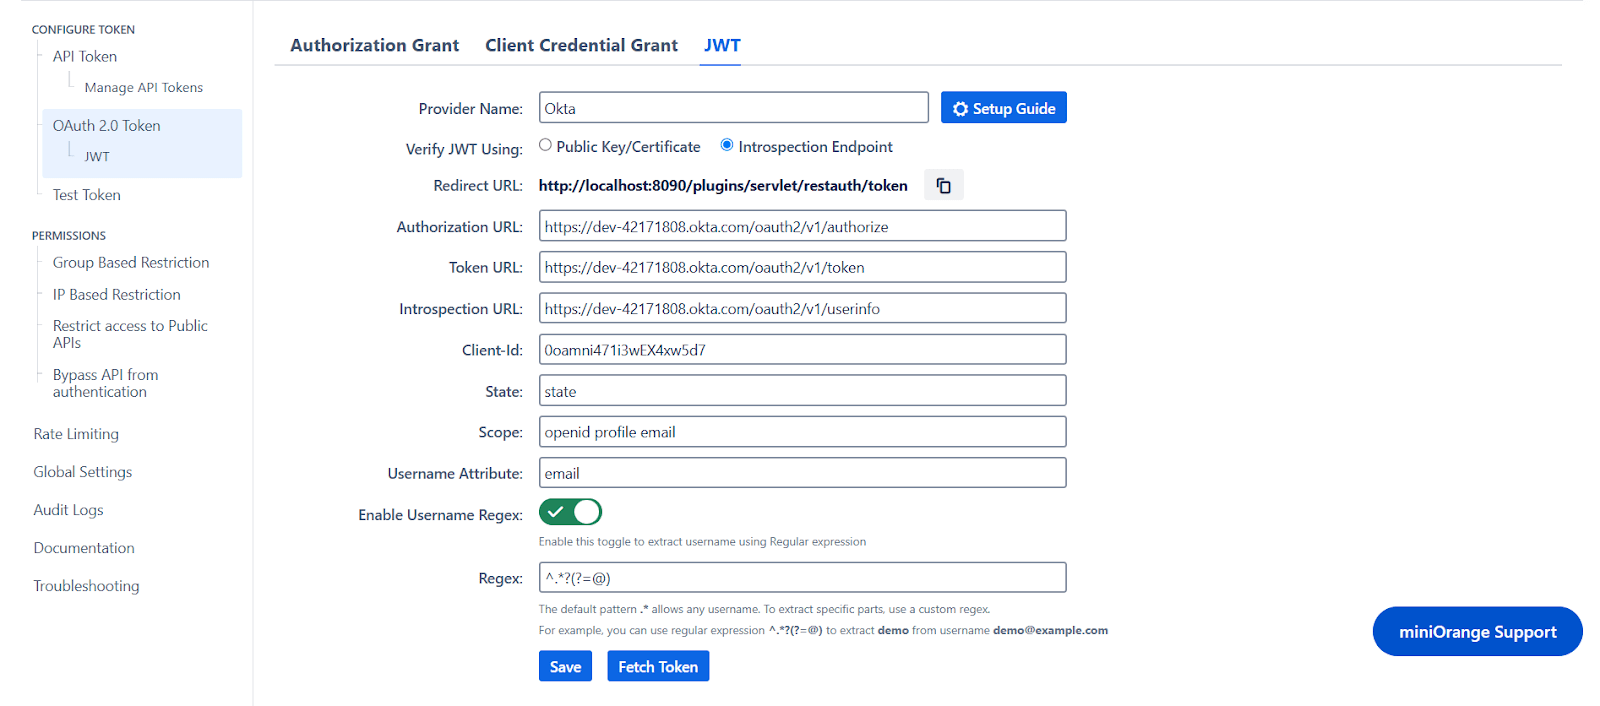1600x706 pixels.
Task: Open Audit Logs page
Action: click(68, 510)
